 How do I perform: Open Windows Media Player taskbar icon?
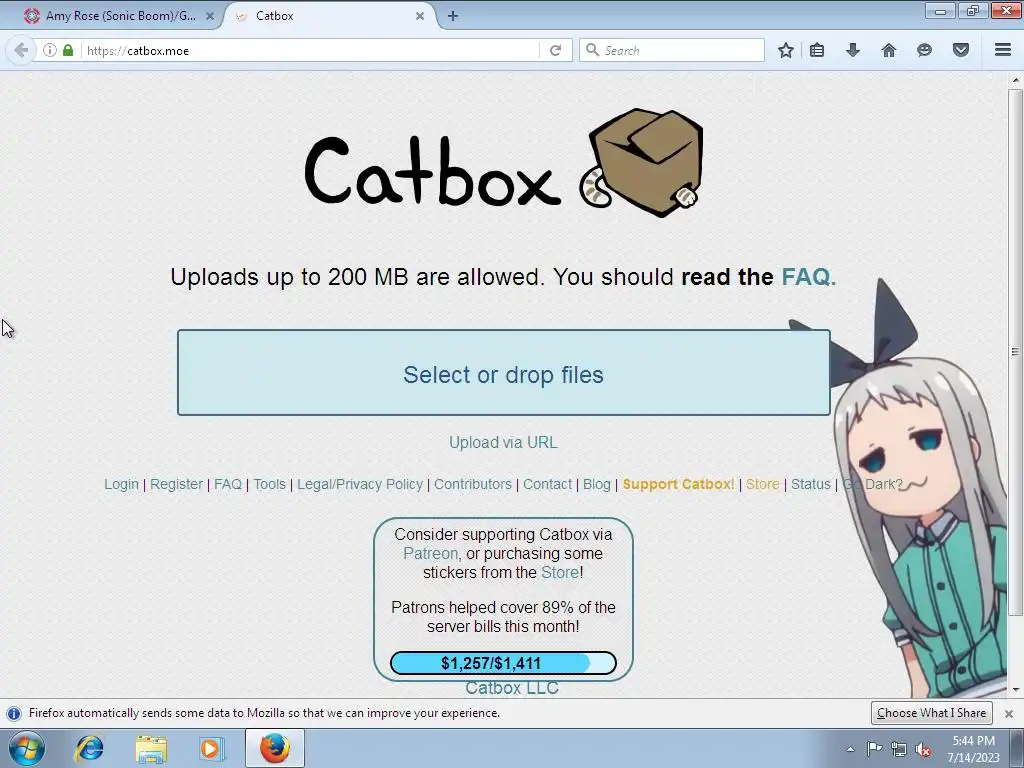tap(212, 748)
